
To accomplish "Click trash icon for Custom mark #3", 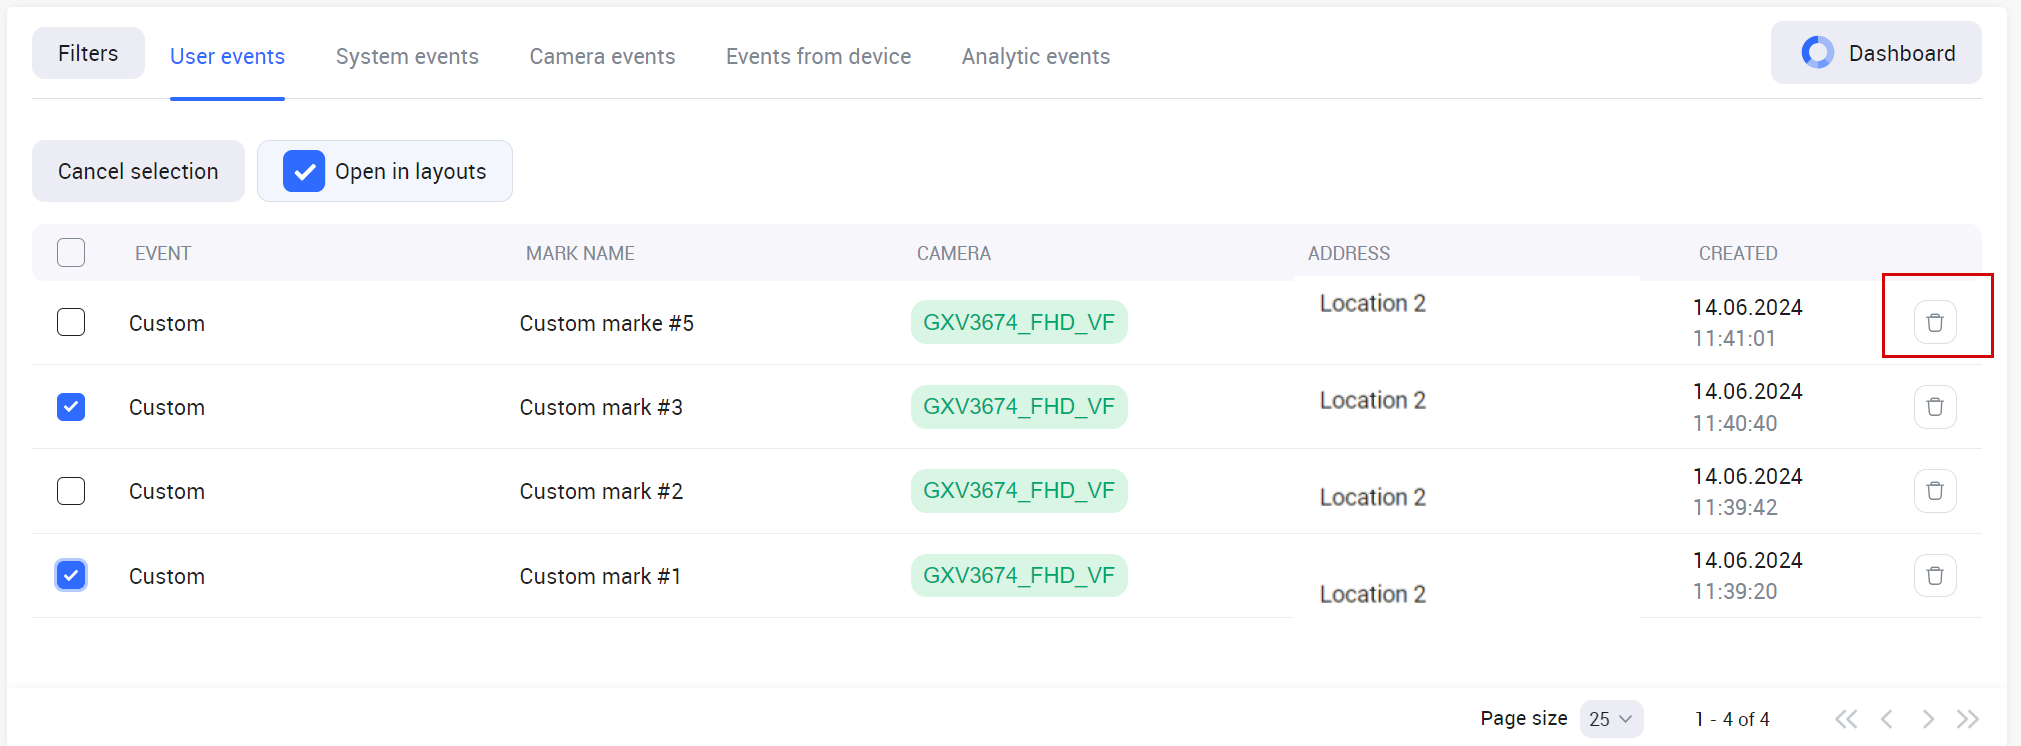I will (1934, 407).
